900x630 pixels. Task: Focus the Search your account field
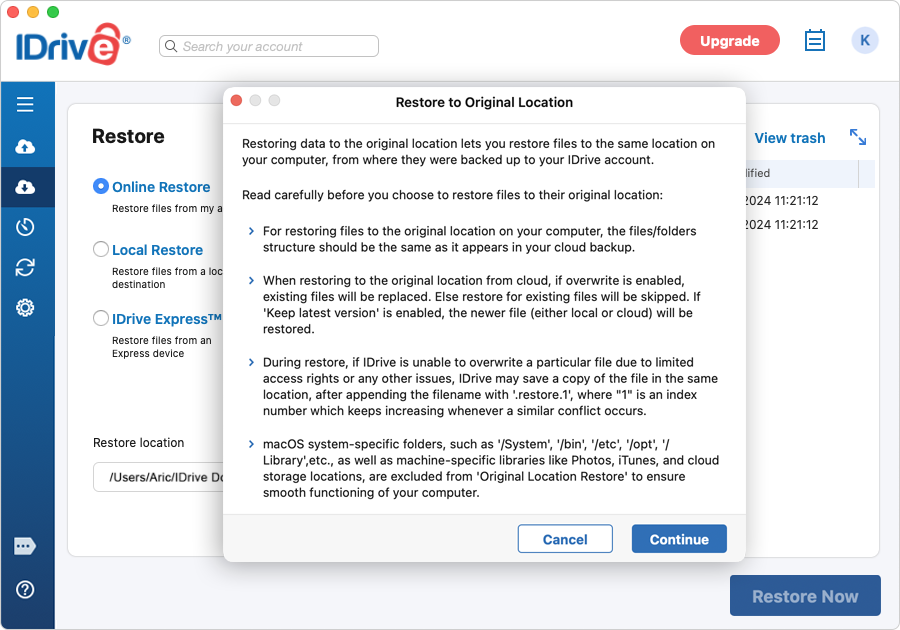tap(270, 46)
